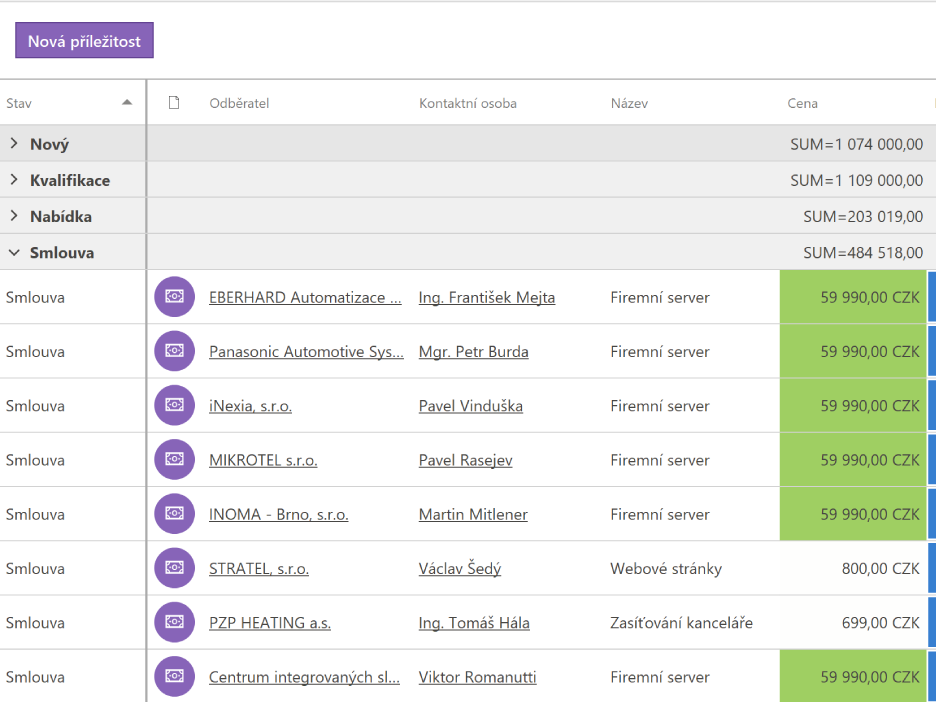Open contact Mgr. Petr Burda
The width and height of the screenshot is (936, 702).
473,352
